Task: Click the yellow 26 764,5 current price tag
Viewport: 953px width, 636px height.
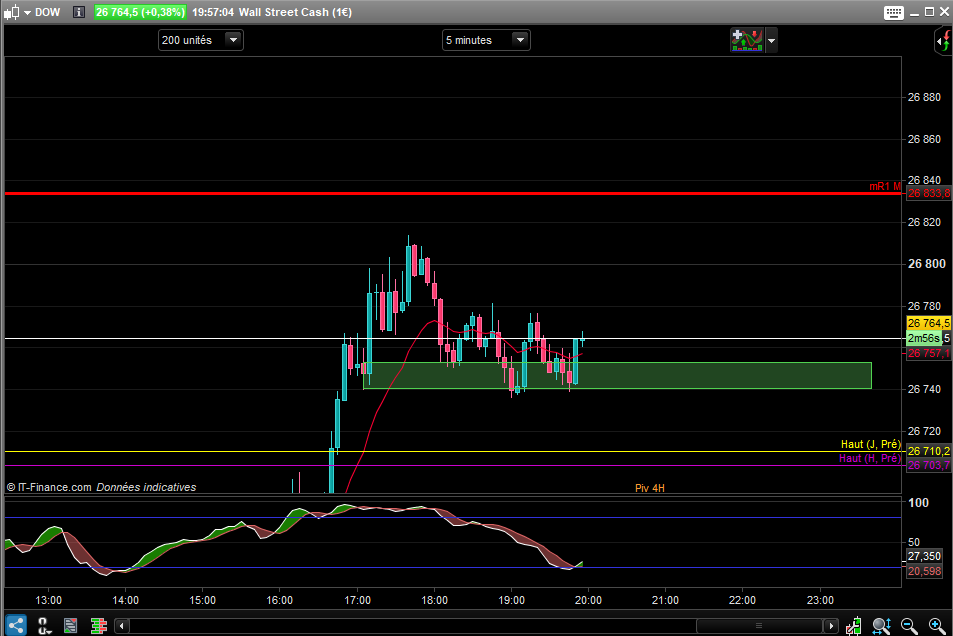Action: coord(929,323)
